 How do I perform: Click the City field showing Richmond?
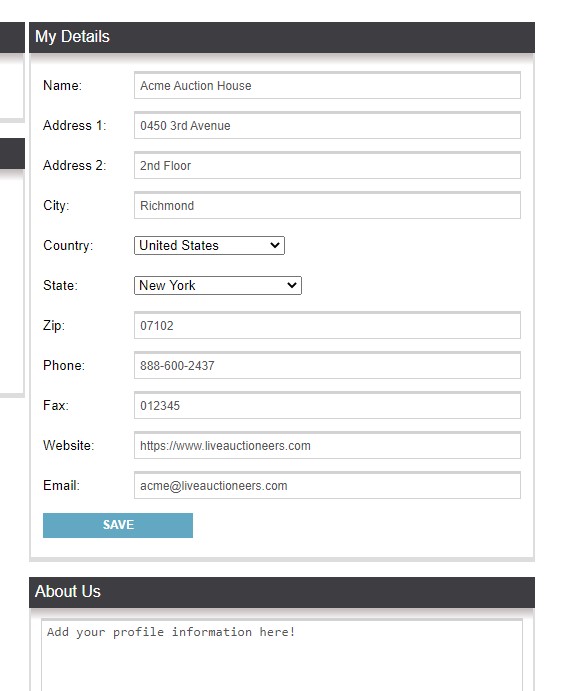pyautogui.click(x=327, y=205)
